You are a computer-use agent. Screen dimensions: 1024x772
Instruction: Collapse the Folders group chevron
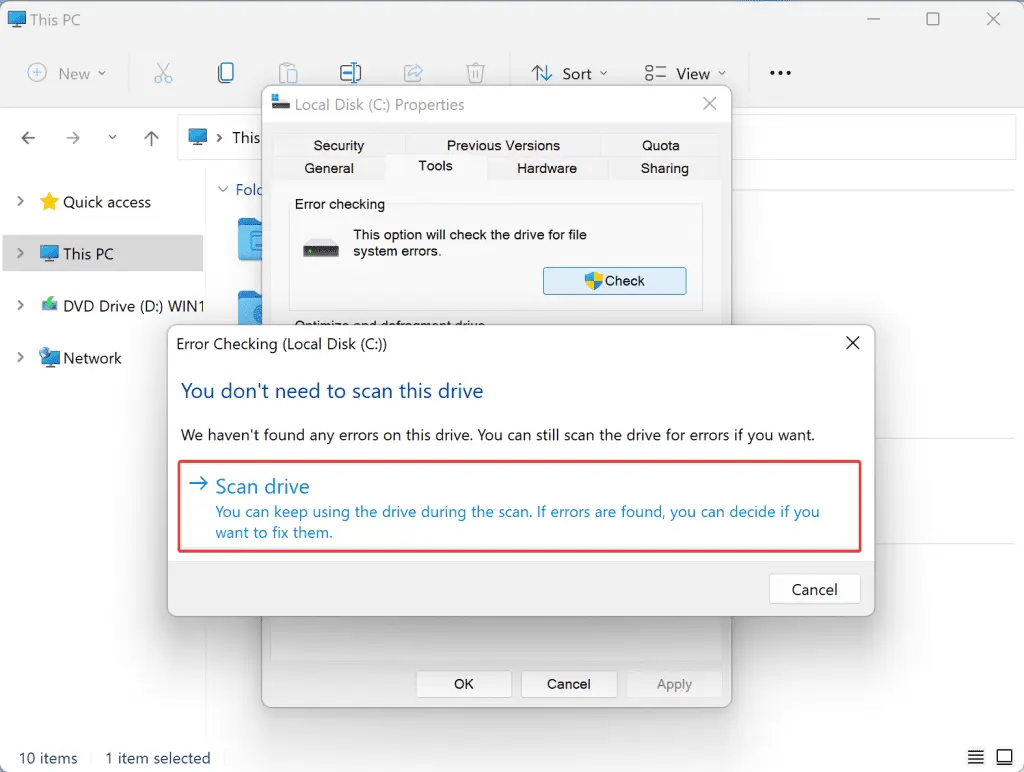223,189
